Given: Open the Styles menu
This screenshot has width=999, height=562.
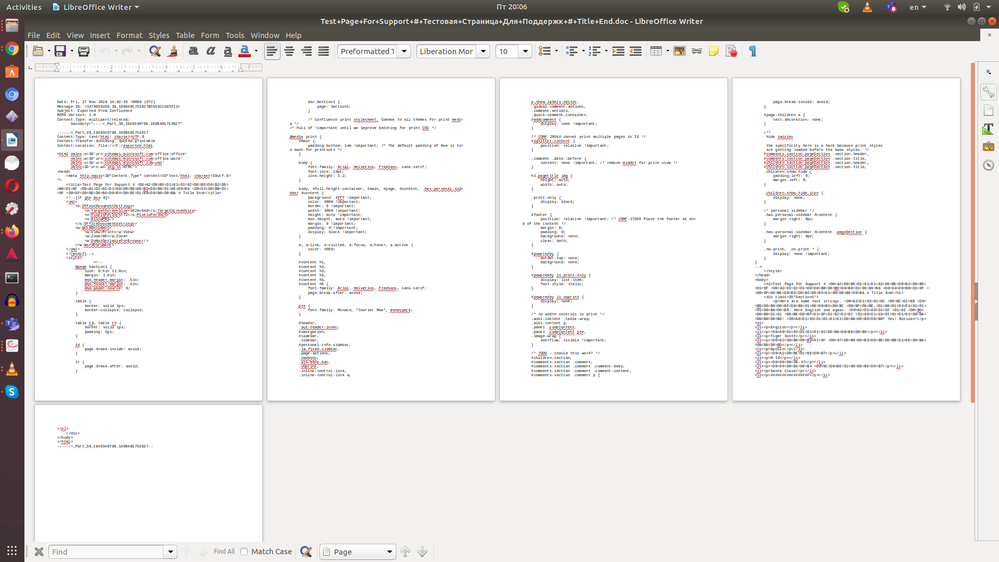Looking at the screenshot, I should [159, 35].
